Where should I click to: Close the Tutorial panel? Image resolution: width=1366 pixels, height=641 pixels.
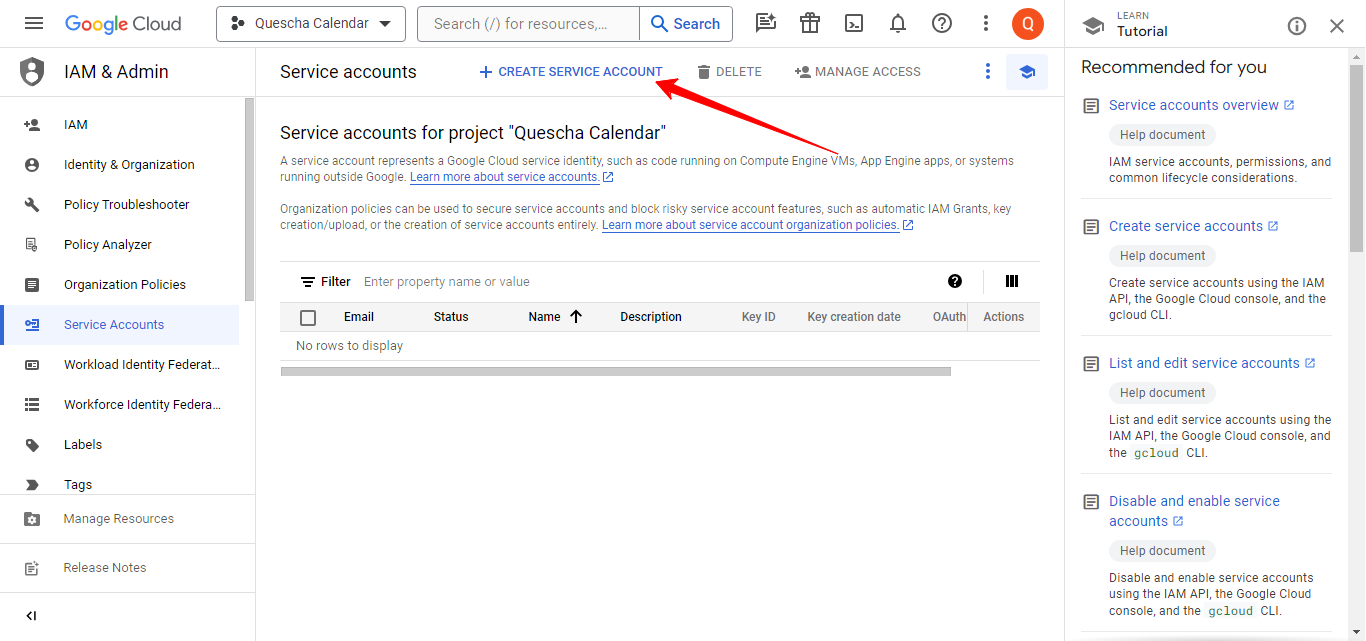coord(1337,26)
